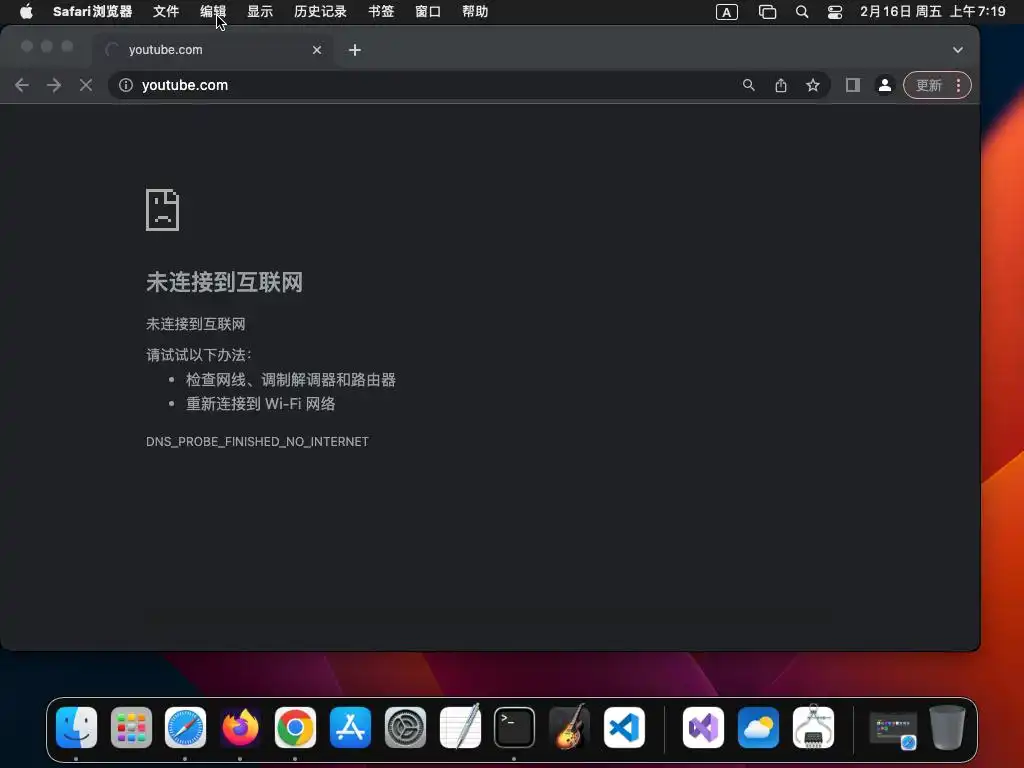Open the 显示 menu
Screen dimensions: 1024x768
click(x=260, y=12)
